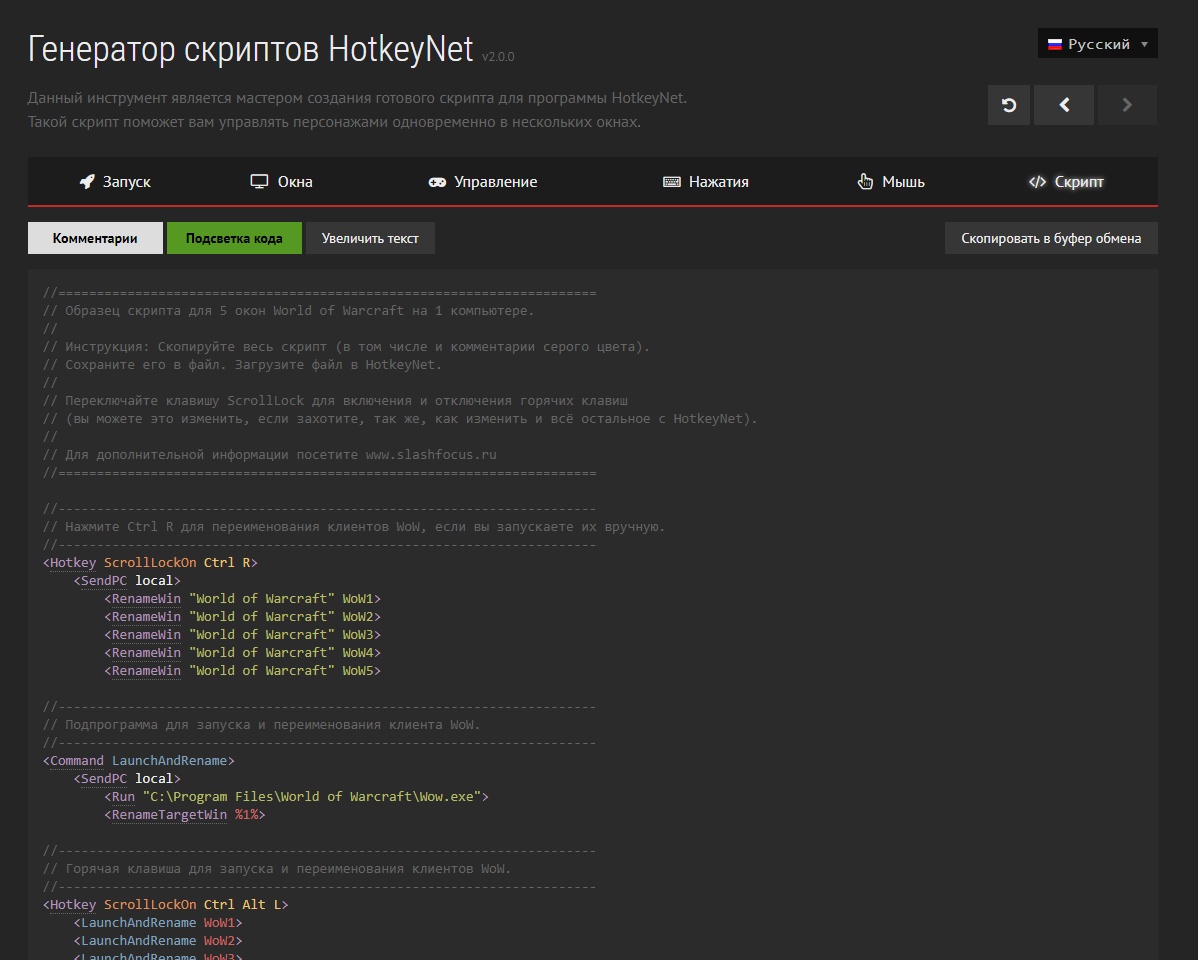
Task: Toggle Подсветка кода highlighting
Action: [234, 238]
